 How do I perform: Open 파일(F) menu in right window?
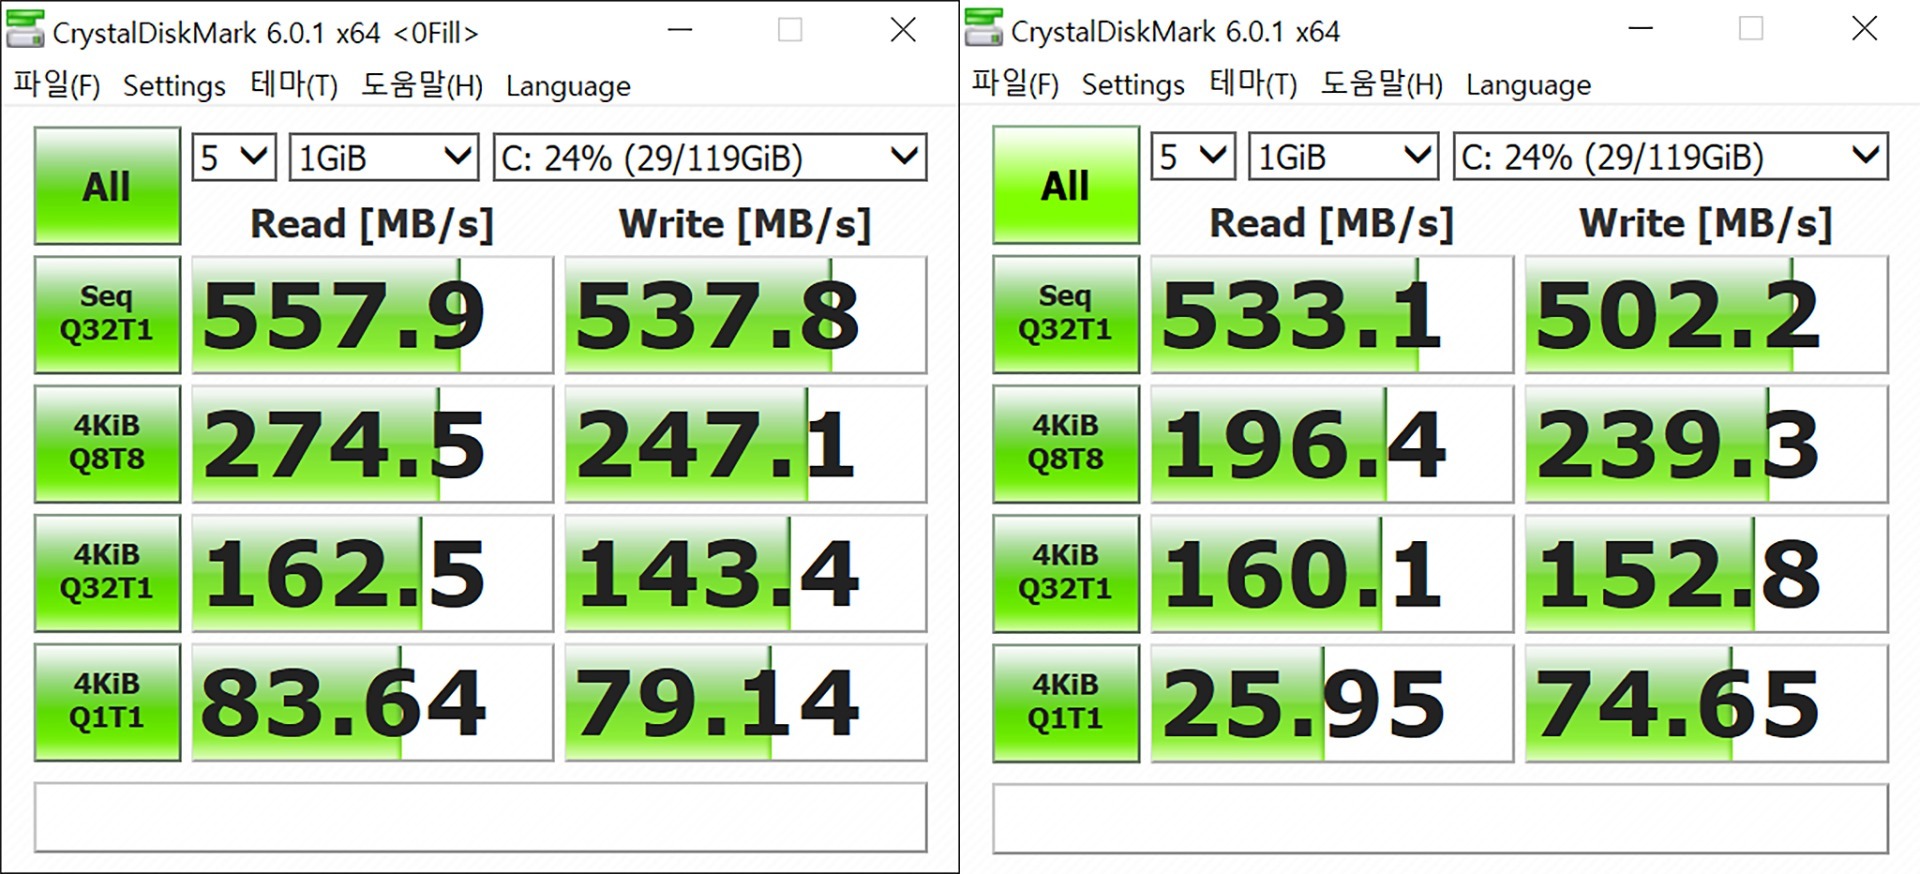click(1014, 84)
